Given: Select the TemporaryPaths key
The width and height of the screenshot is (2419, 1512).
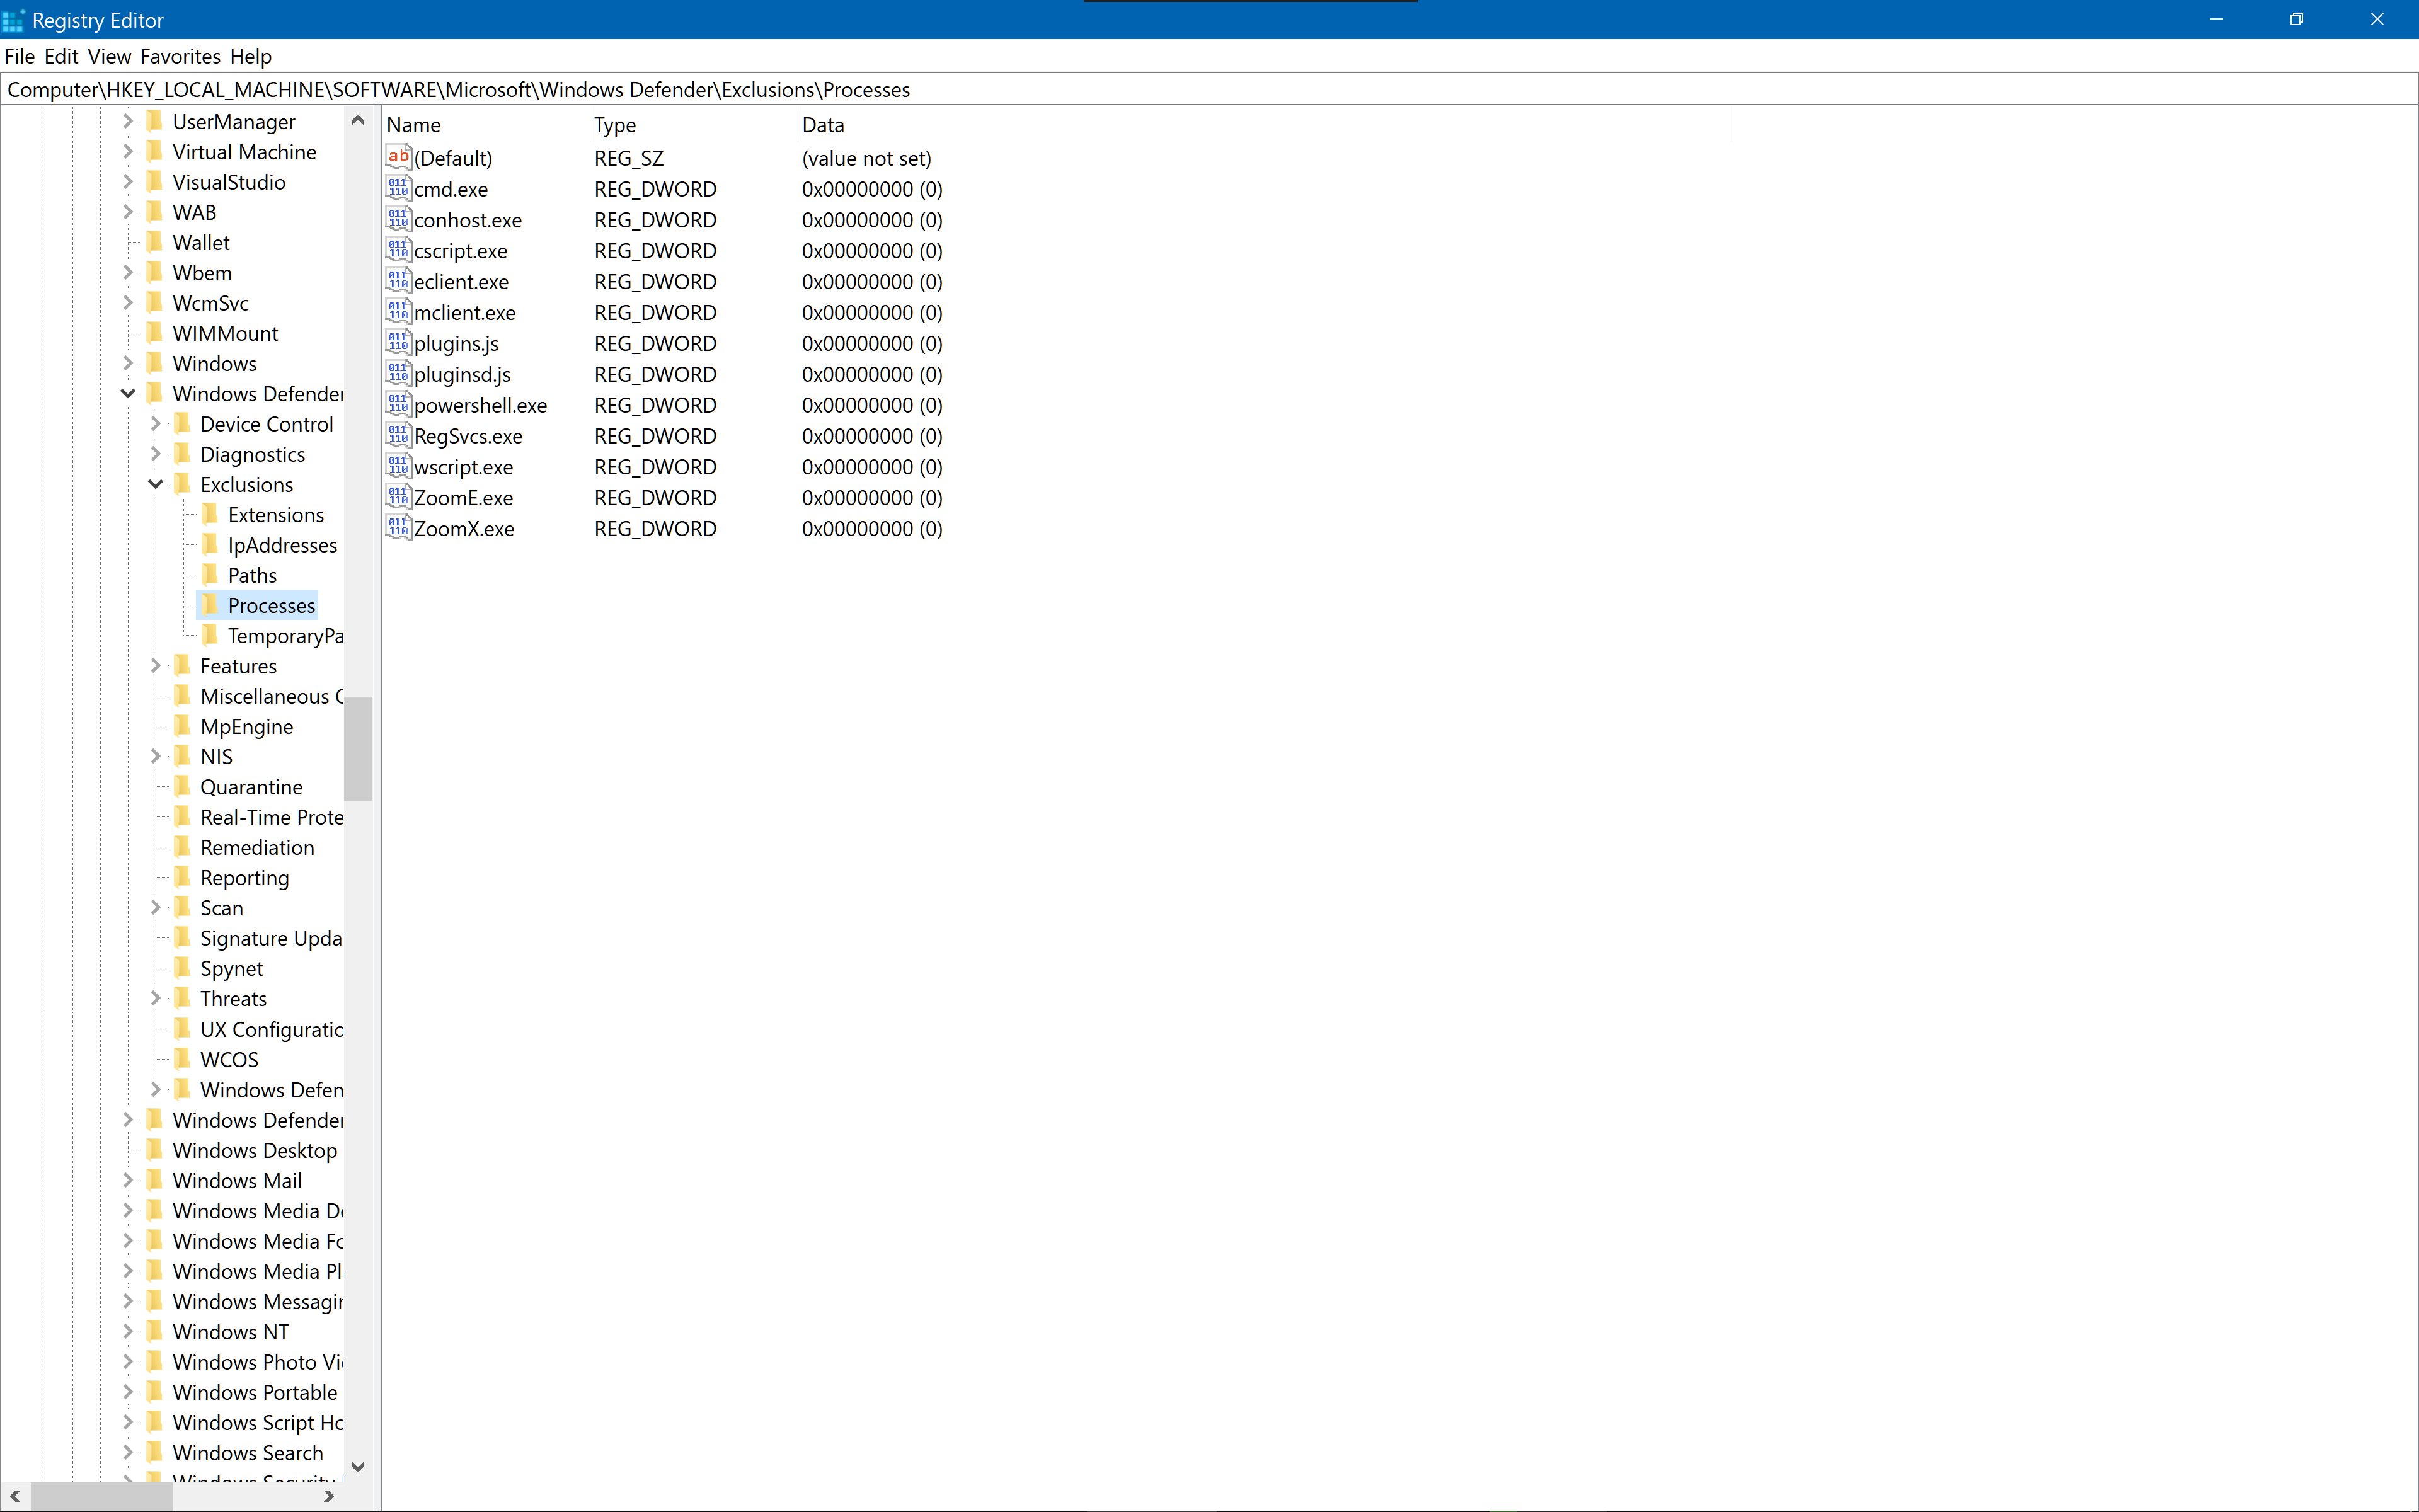Looking at the screenshot, I should (285, 636).
